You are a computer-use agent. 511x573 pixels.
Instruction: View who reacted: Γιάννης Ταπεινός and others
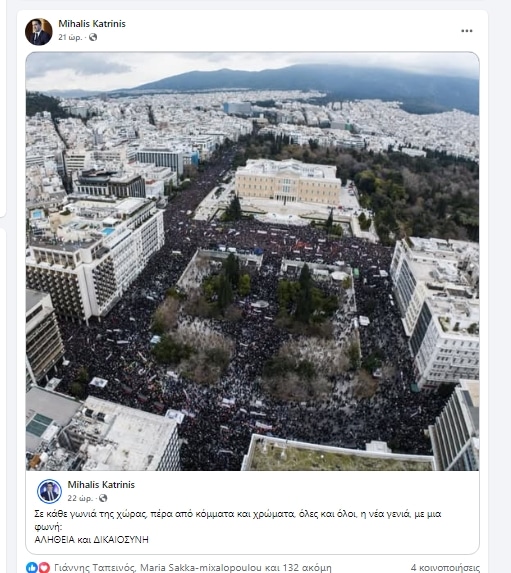click(x=193, y=568)
